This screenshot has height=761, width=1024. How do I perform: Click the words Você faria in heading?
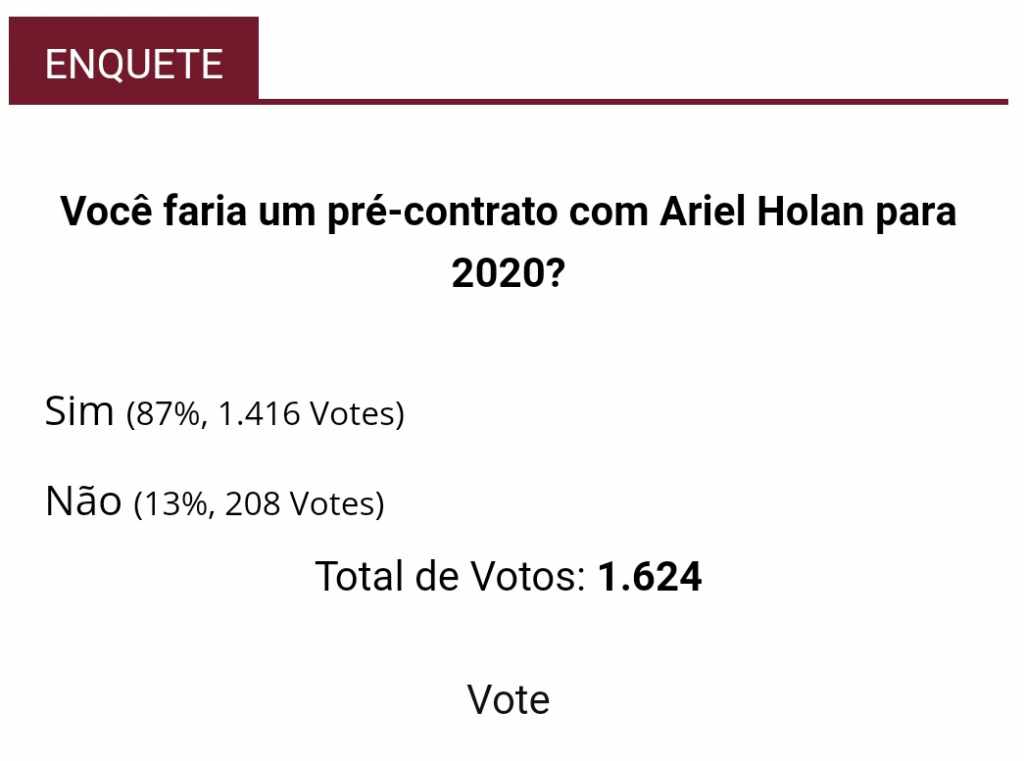(153, 211)
